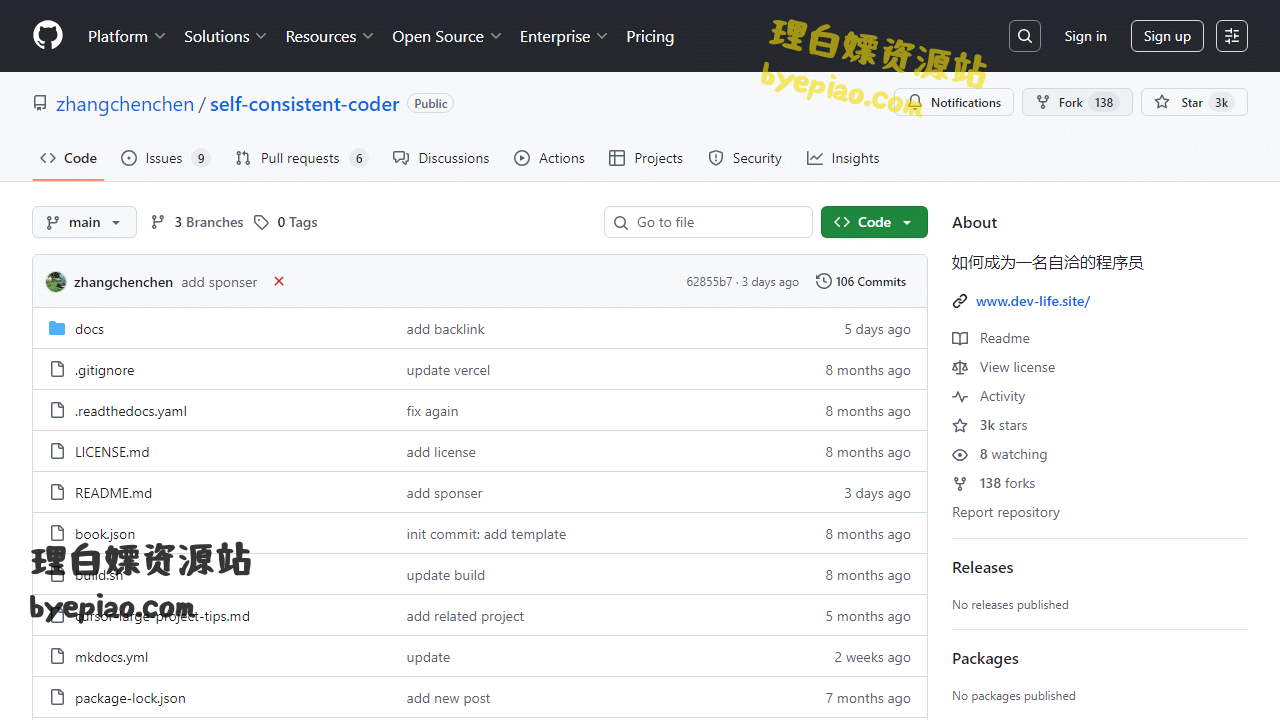
Task: Open the 'add sponser' latest commit message
Action: point(219,282)
